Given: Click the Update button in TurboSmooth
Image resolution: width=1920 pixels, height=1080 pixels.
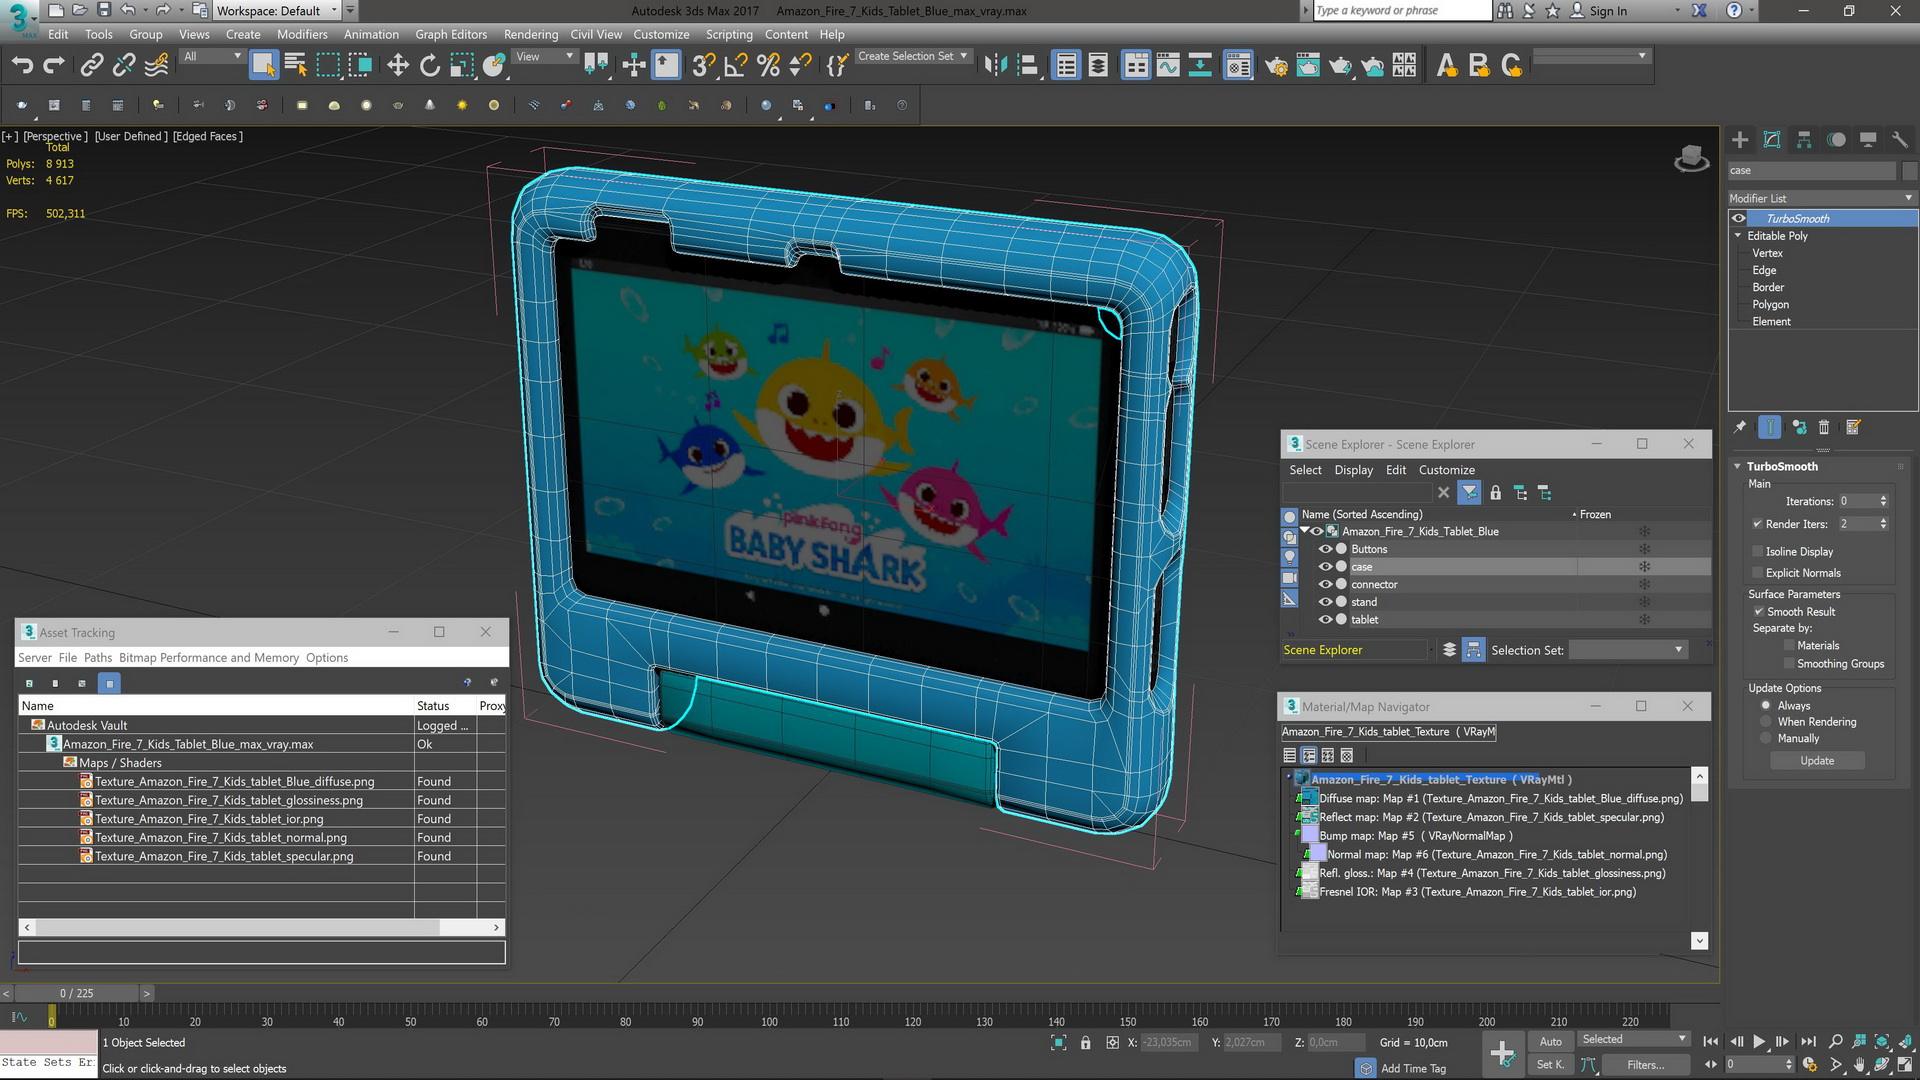Looking at the screenshot, I should click(1817, 761).
